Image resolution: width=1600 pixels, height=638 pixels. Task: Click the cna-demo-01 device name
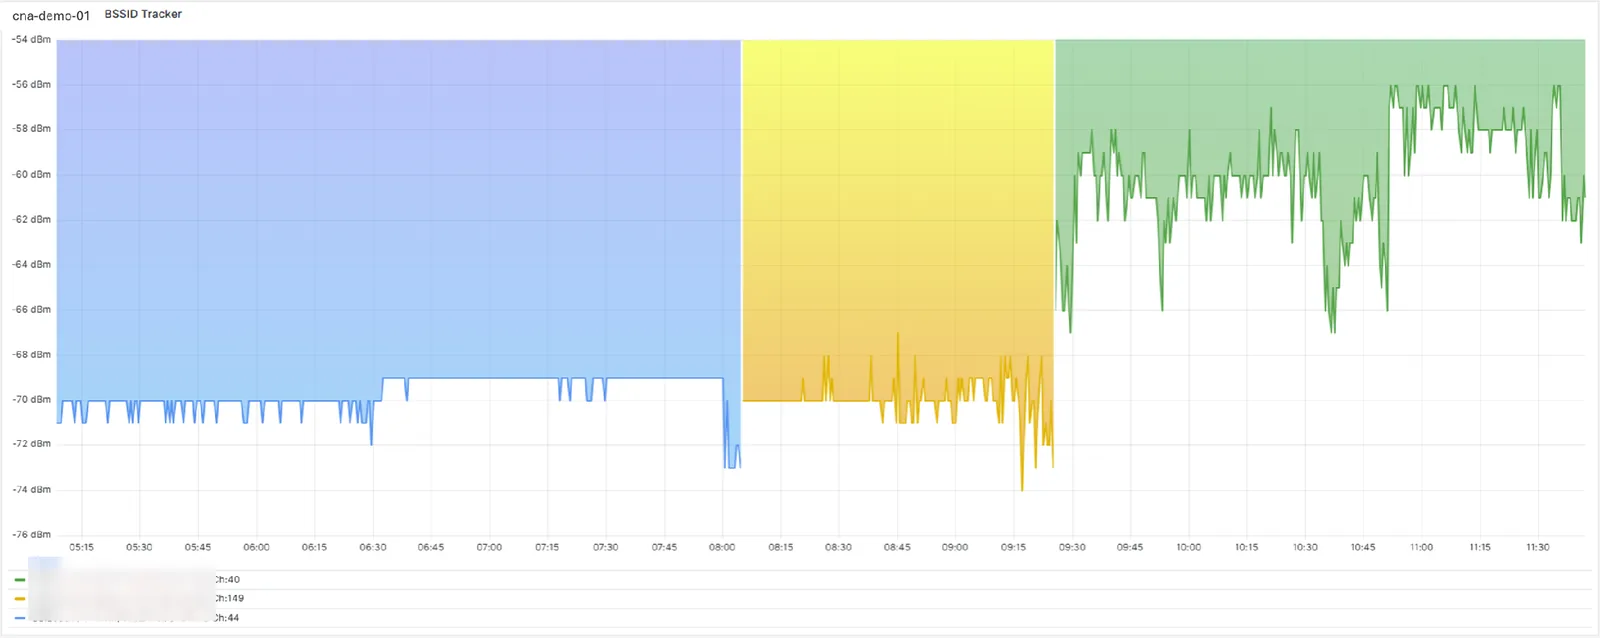coord(51,15)
